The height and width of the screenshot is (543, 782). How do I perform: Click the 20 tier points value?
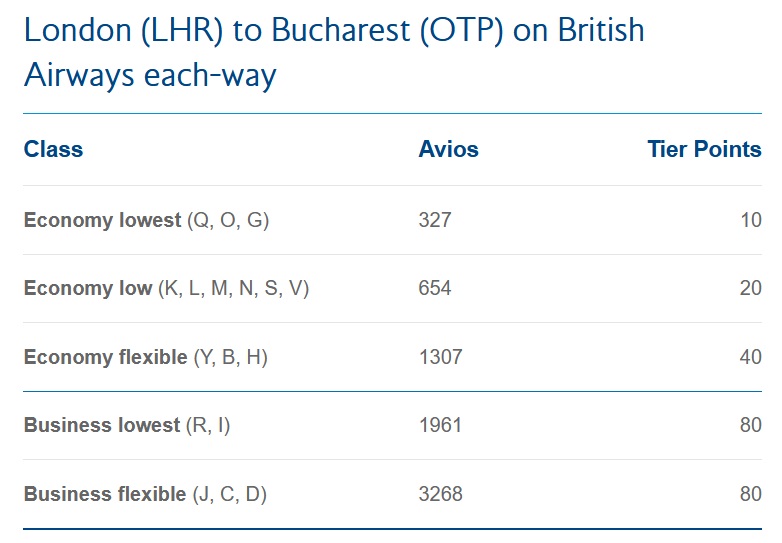[x=750, y=288]
